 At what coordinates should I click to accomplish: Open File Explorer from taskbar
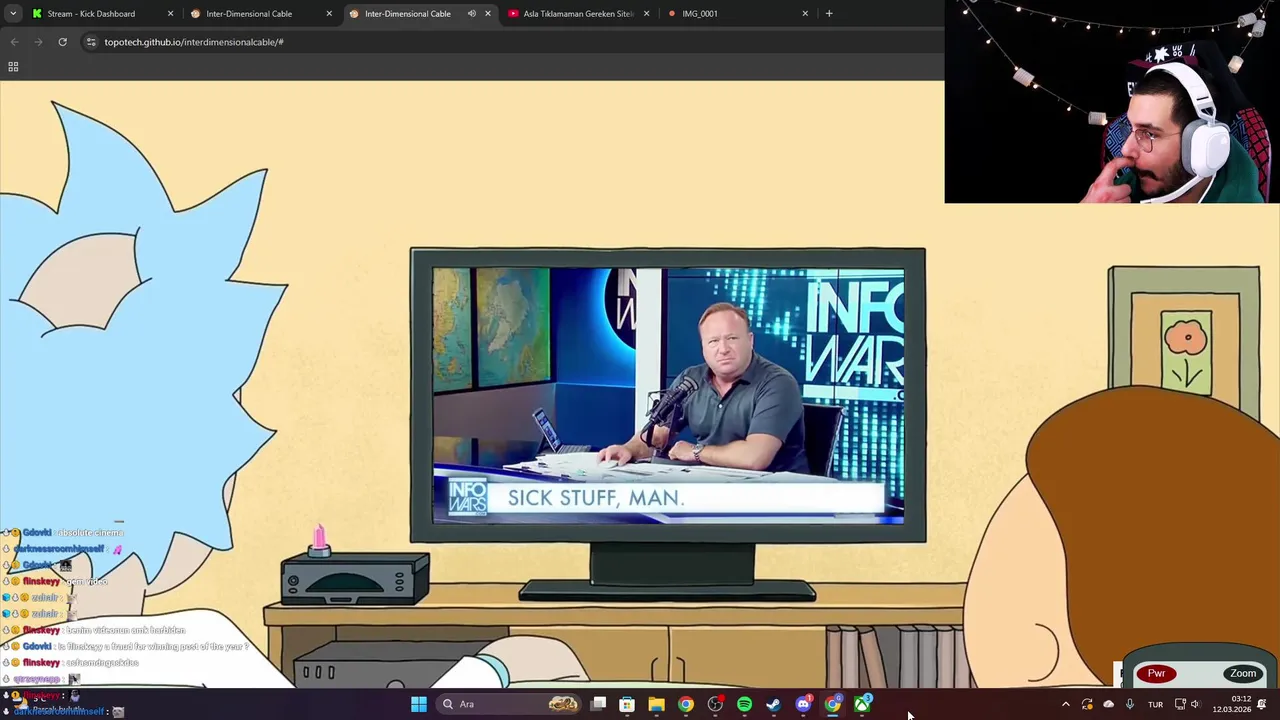click(656, 704)
